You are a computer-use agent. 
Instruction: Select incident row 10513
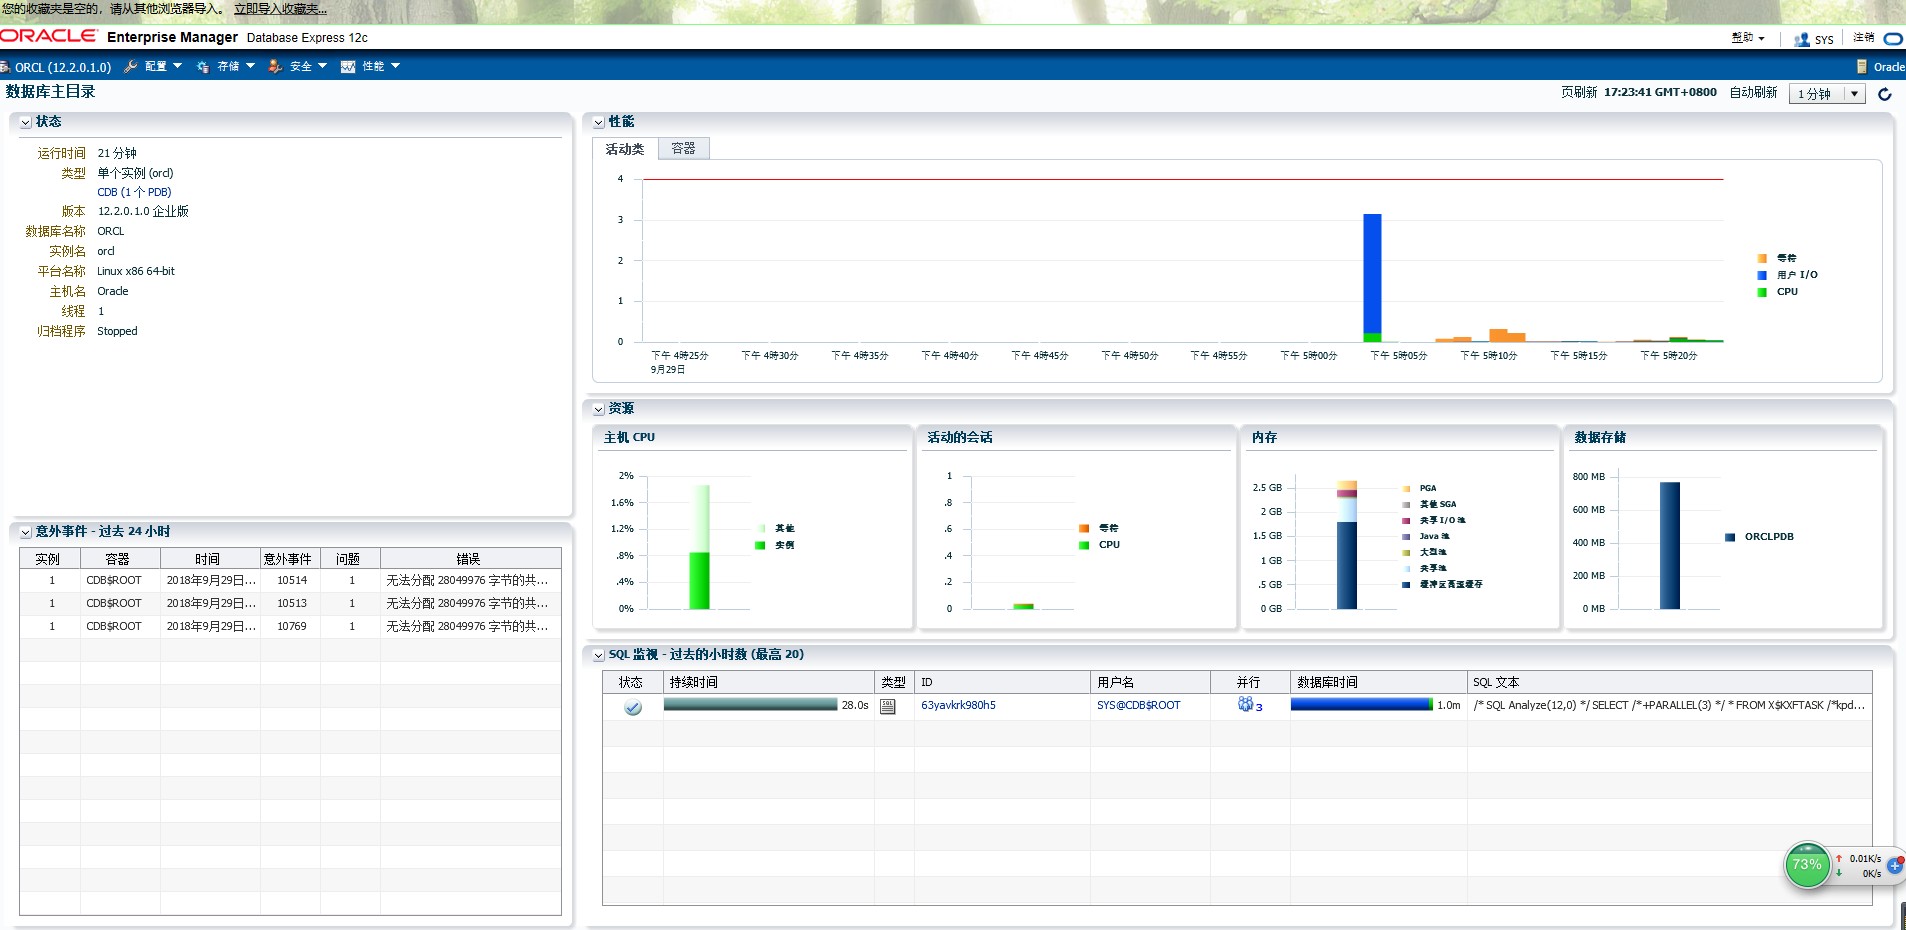coord(290,603)
